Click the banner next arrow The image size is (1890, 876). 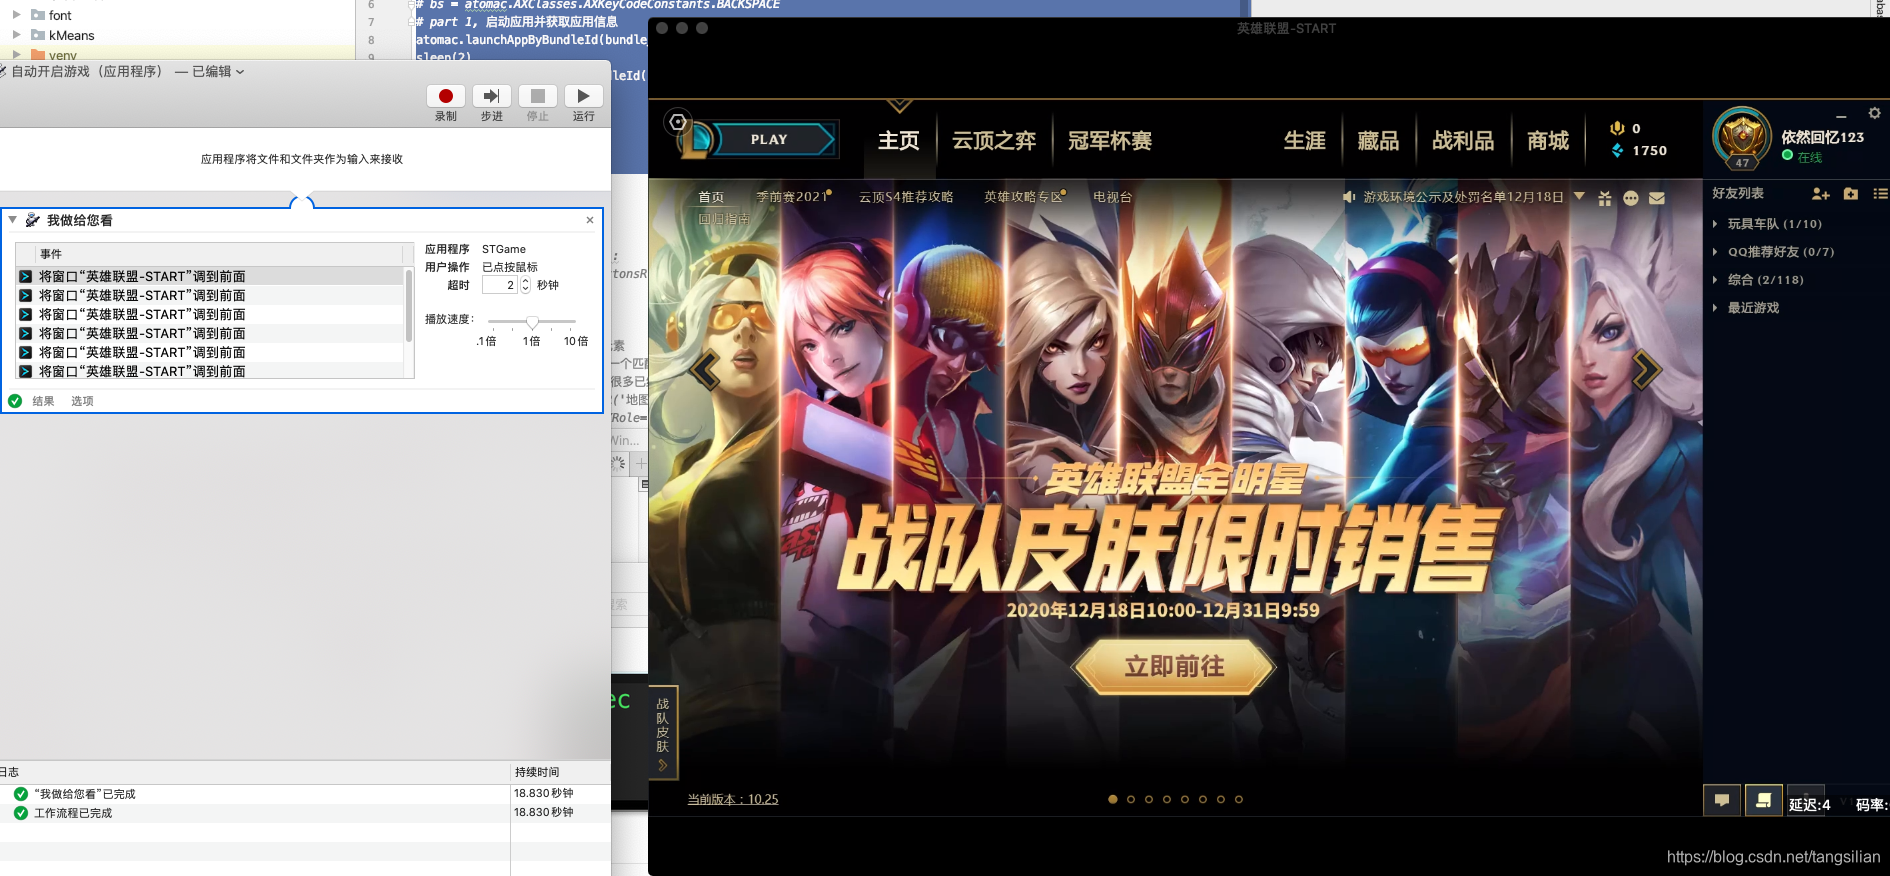(1647, 370)
